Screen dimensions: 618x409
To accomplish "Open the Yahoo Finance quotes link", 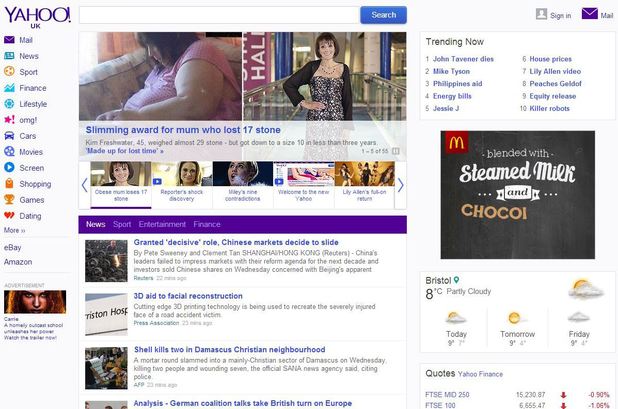I will (x=480, y=374).
